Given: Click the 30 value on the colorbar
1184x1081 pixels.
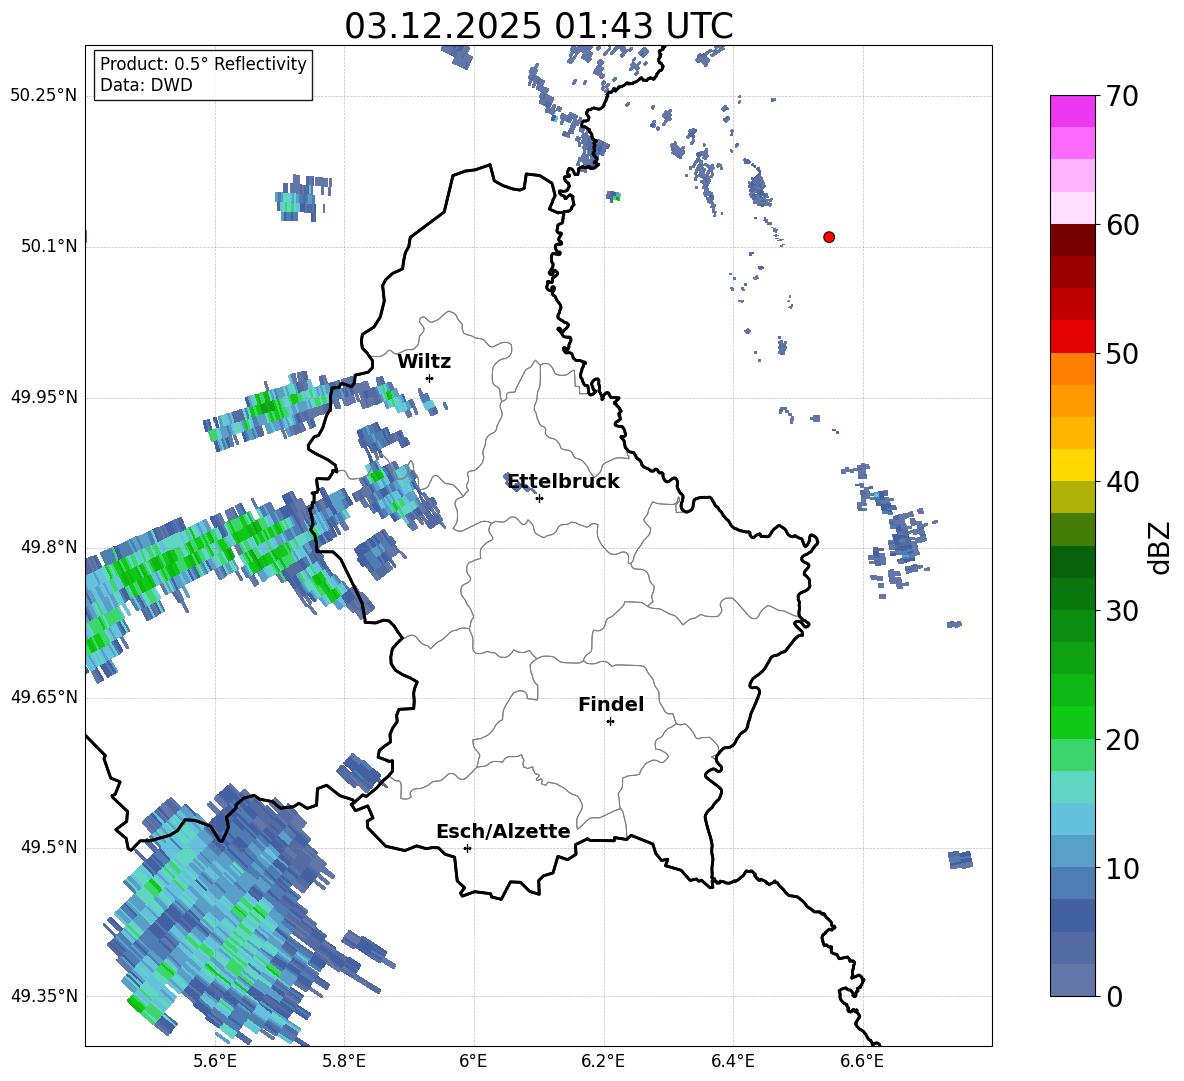Looking at the screenshot, I should 1122,611.
